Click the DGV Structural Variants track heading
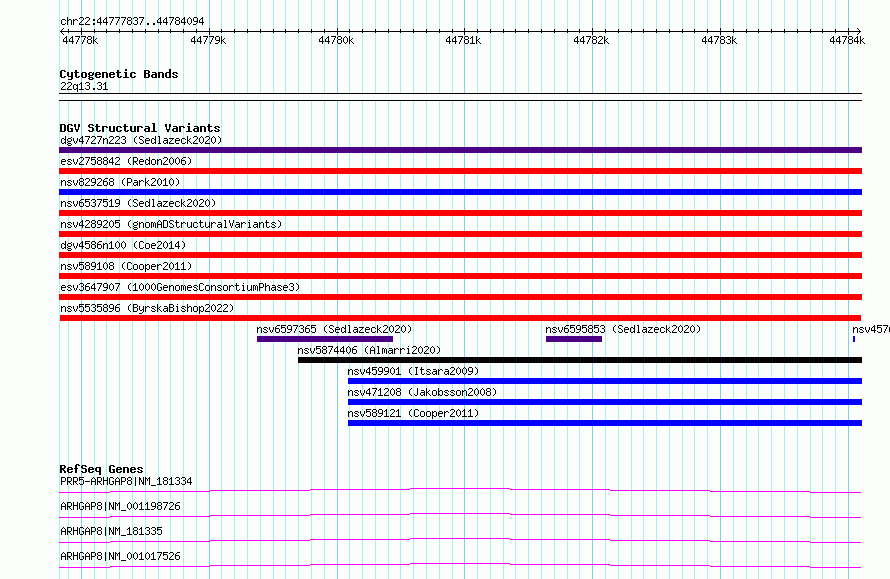The image size is (890, 579). [140, 128]
